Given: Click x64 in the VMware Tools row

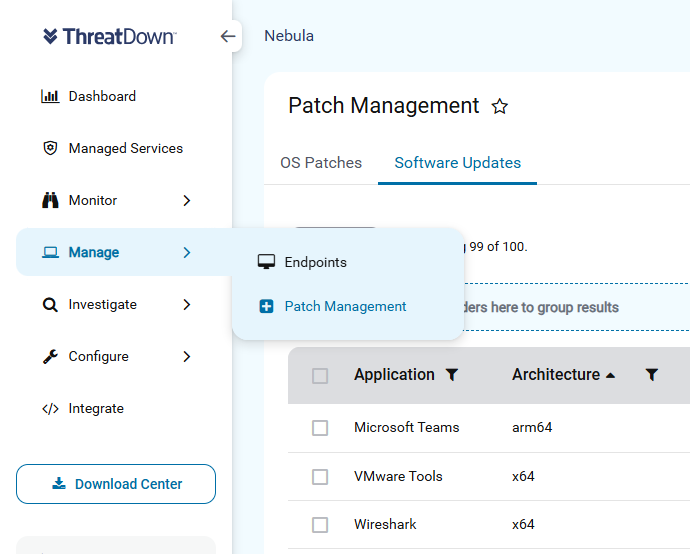Looking at the screenshot, I should point(523,476).
